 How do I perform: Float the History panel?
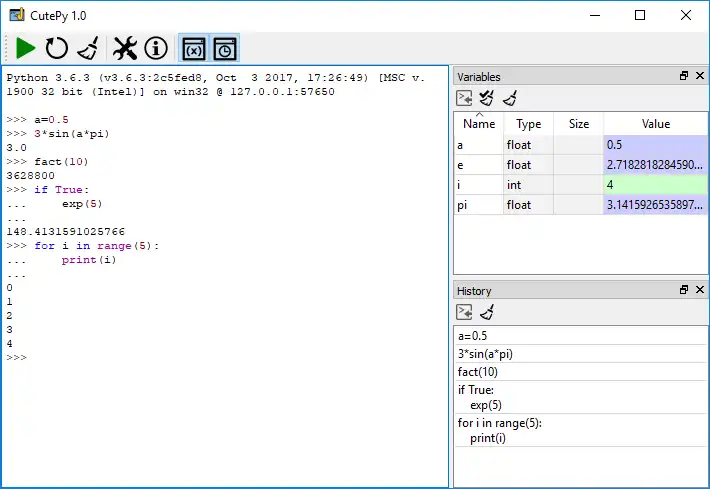684,289
